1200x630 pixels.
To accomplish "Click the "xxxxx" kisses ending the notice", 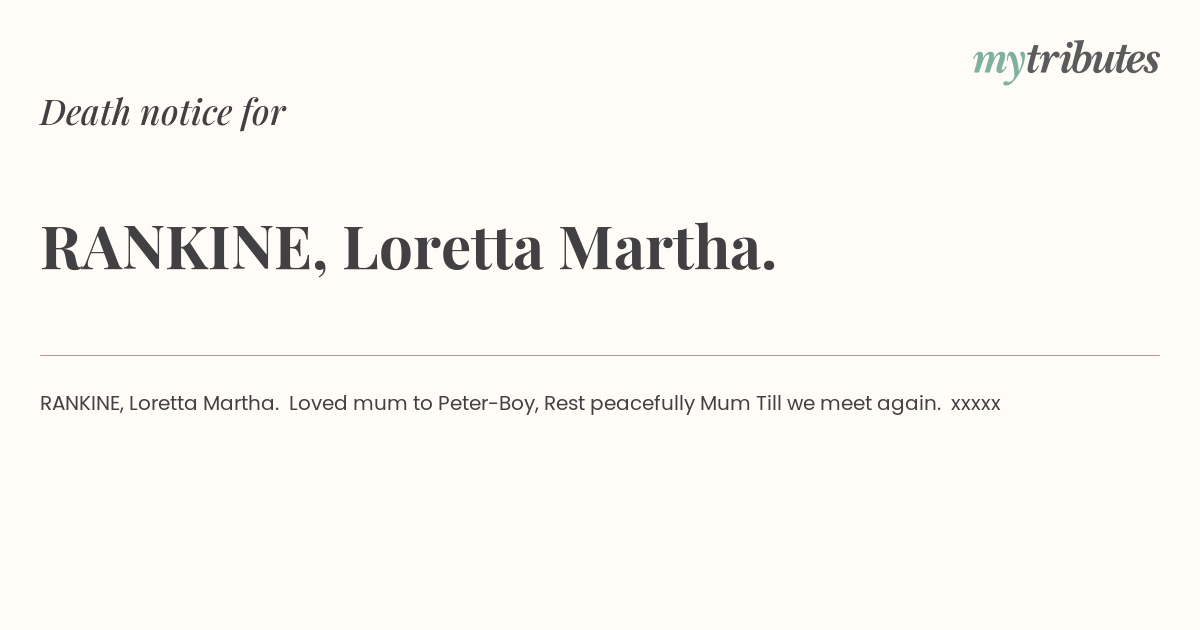I will click(x=976, y=405).
